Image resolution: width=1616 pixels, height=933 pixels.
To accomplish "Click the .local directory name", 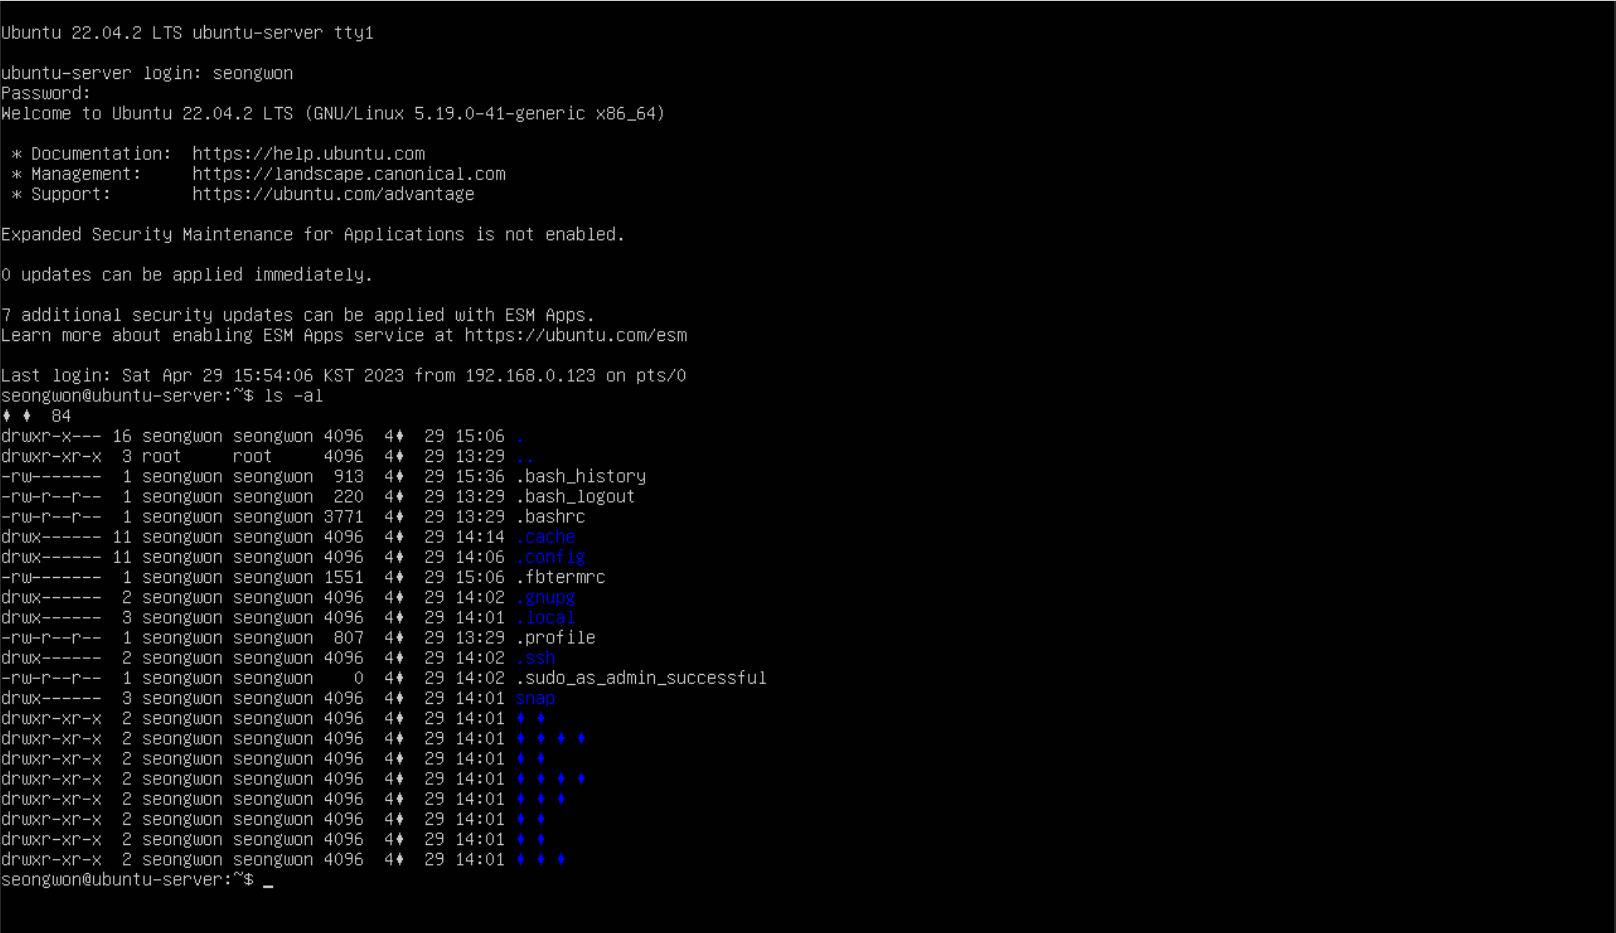I will (x=546, y=617).
